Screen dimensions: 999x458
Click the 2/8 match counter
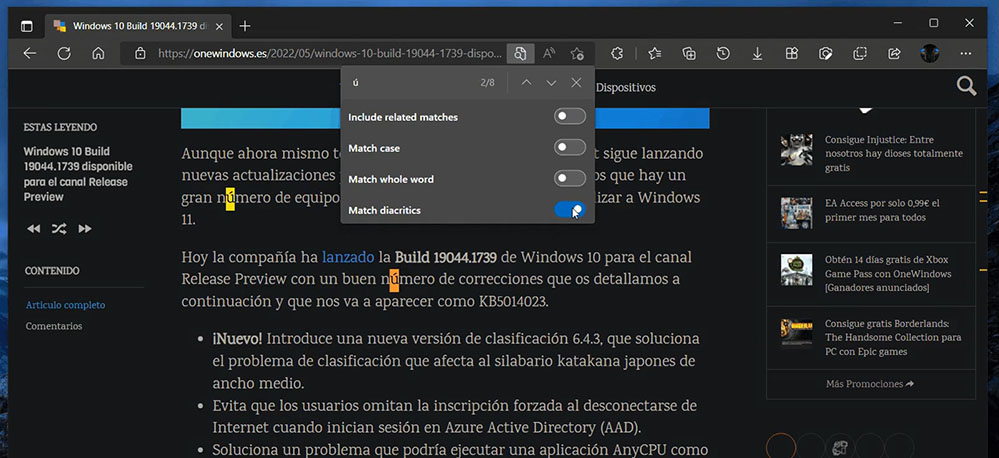pos(487,83)
